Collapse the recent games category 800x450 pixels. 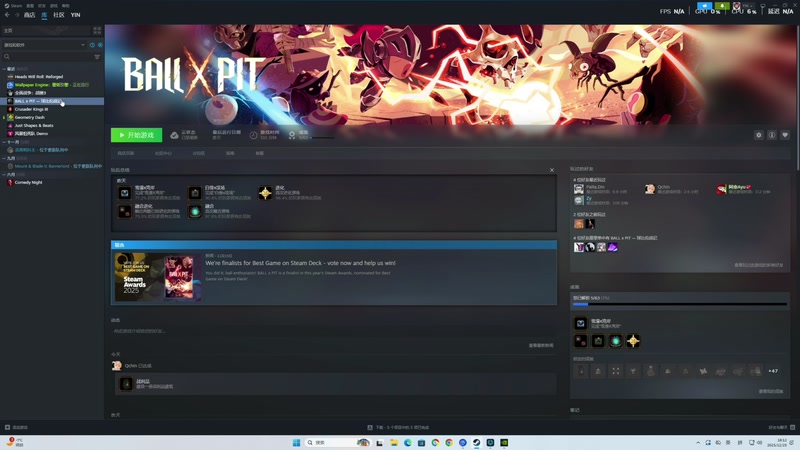5,68
